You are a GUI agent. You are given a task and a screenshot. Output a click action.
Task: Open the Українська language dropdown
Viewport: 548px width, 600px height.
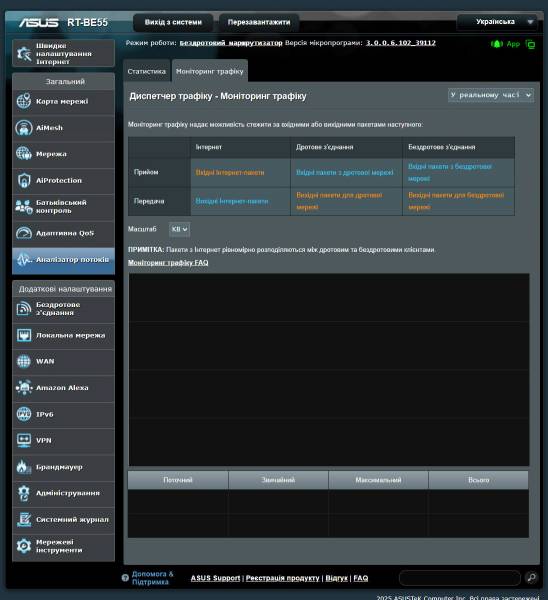497,22
